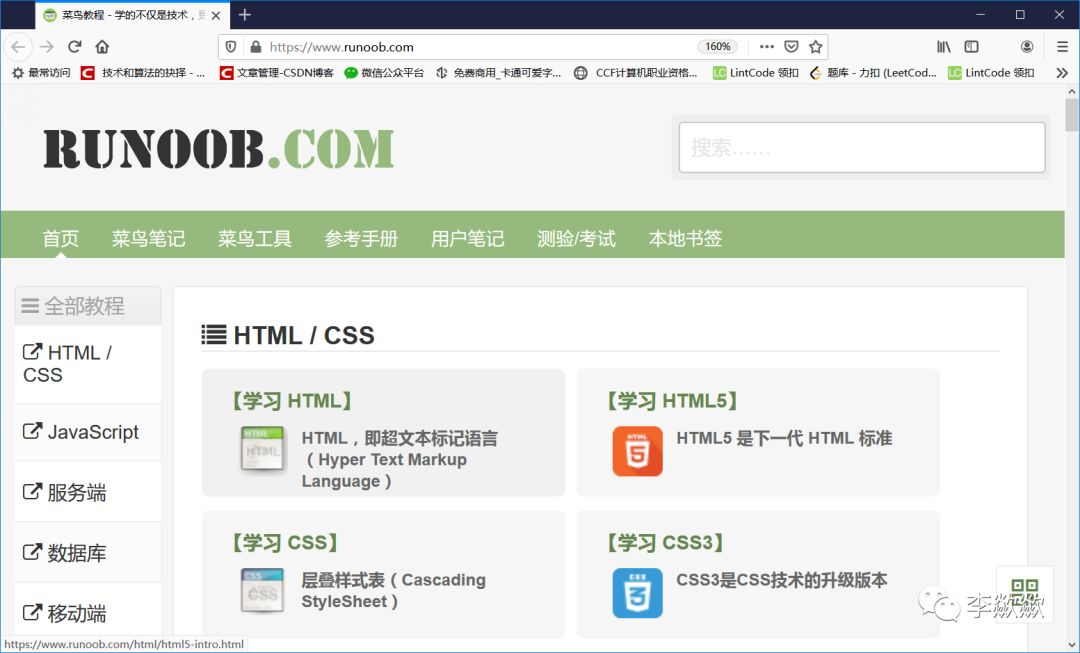Open 文章管理-CSDN博客 bookmark
1080x653 pixels.
click(x=276, y=73)
